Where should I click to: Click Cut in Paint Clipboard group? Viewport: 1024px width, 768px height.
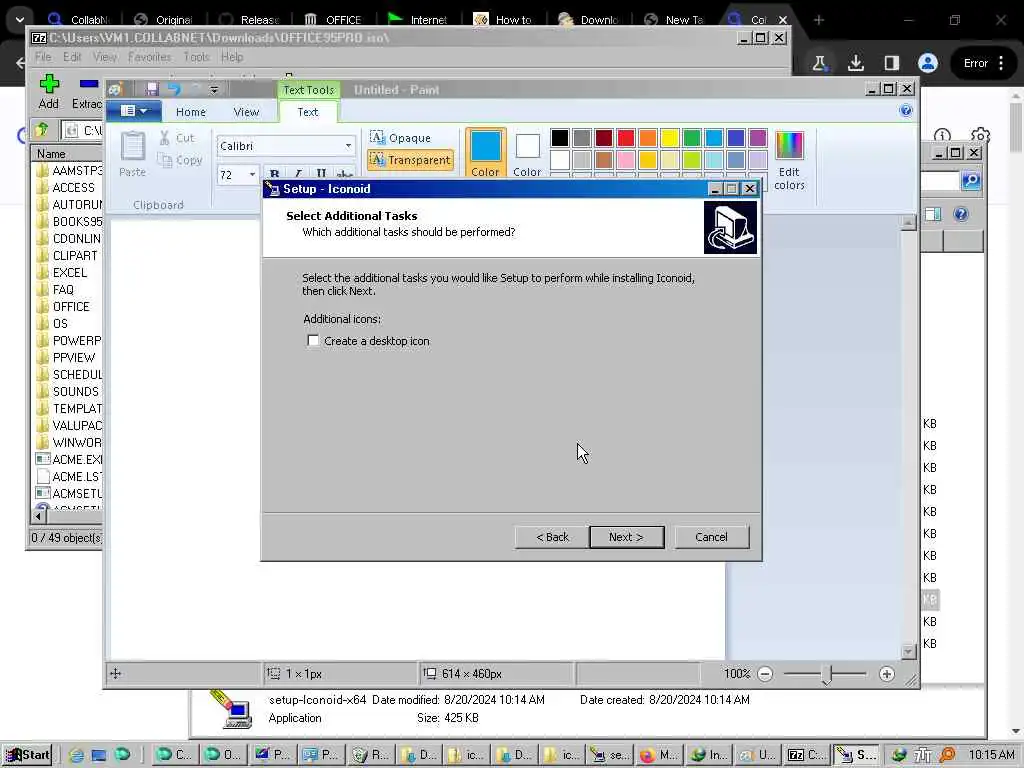pyautogui.click(x=177, y=138)
